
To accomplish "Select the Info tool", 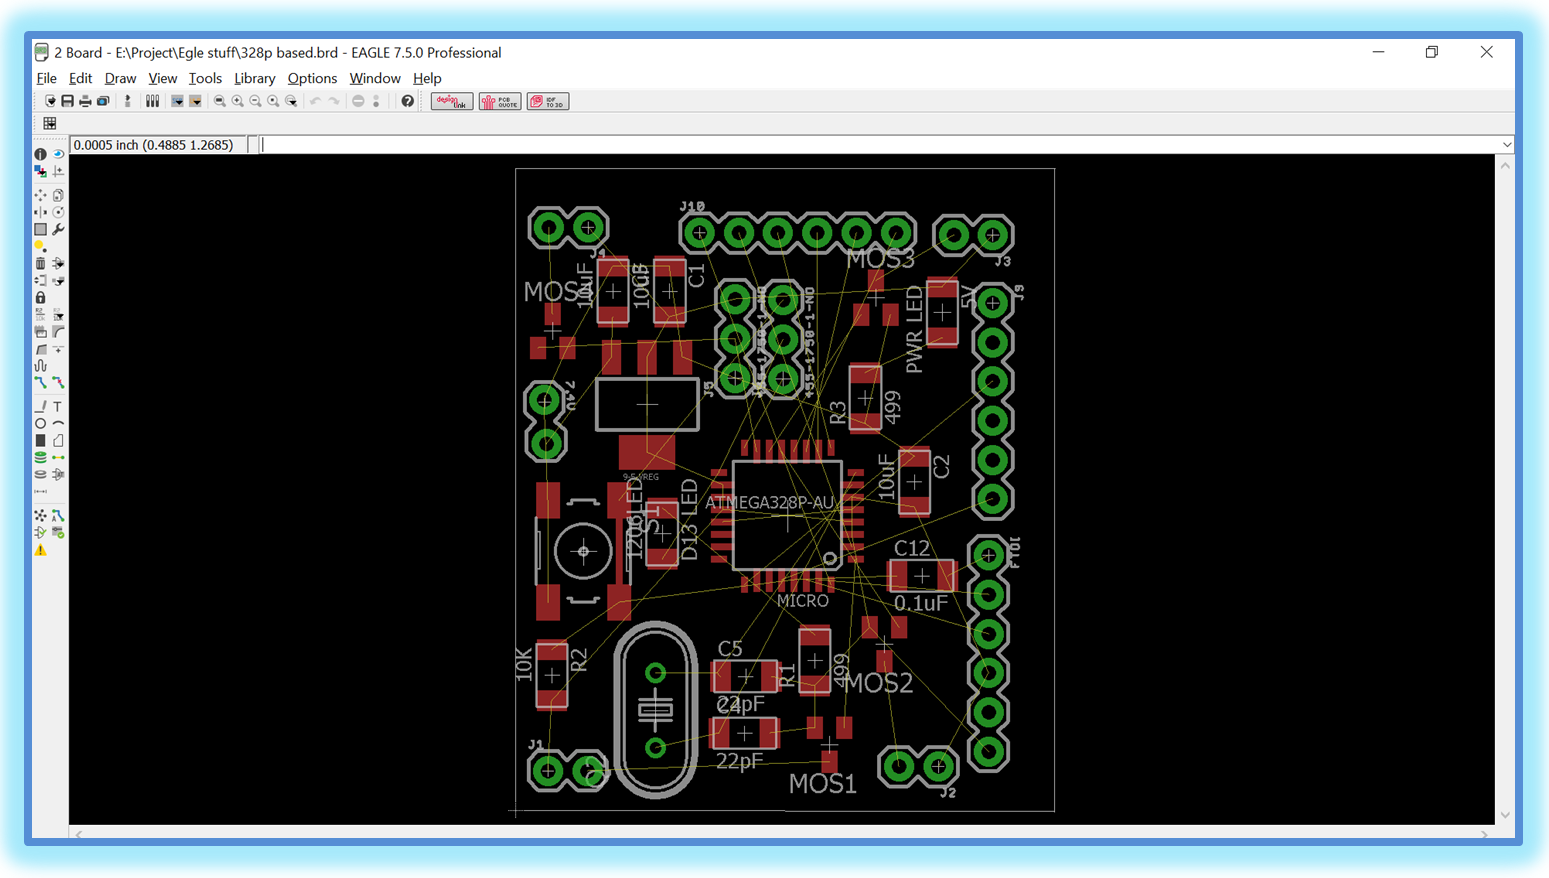I will pyautogui.click(x=40, y=154).
